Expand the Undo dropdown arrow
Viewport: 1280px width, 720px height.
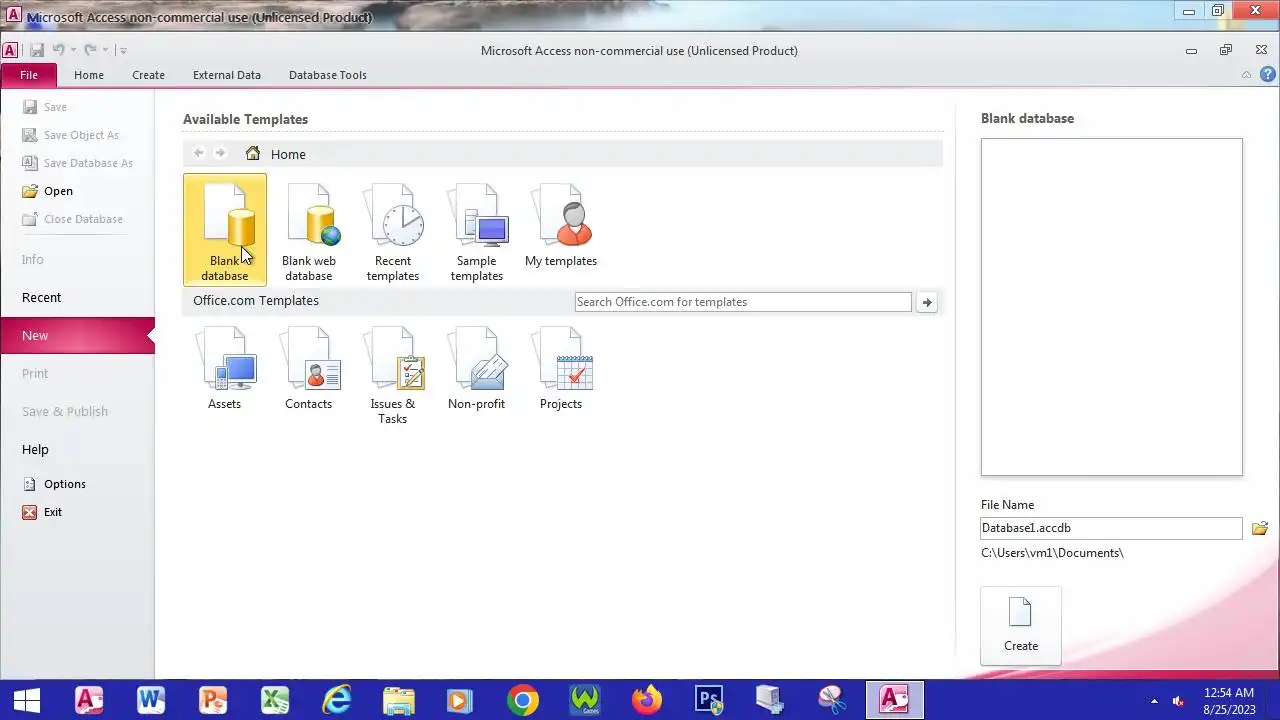coord(73,50)
